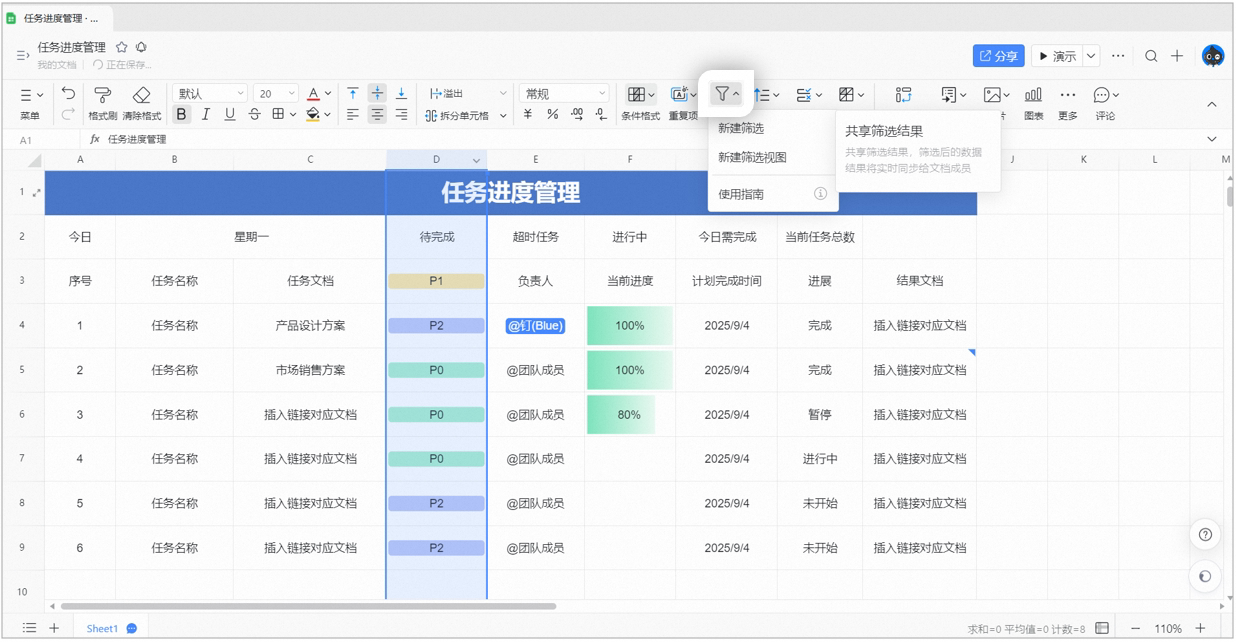This screenshot has width=1236, height=642.
Task: Click the blue 分享 share button
Action: tap(999, 56)
